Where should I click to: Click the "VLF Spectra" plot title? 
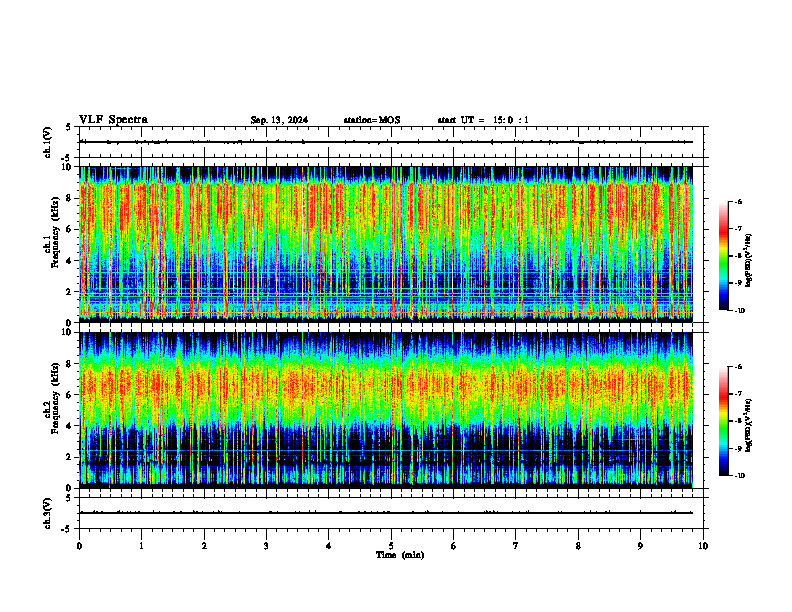[113, 120]
